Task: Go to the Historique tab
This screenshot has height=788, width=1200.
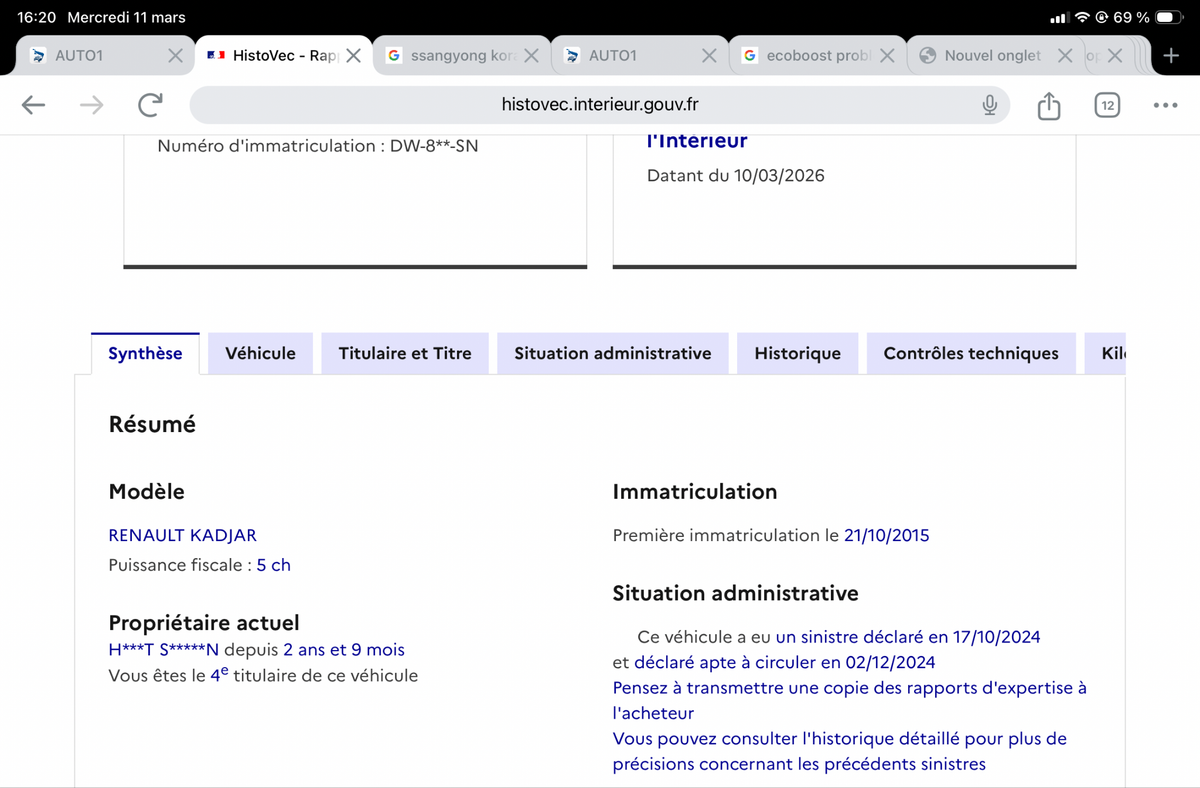Action: pyautogui.click(x=797, y=353)
